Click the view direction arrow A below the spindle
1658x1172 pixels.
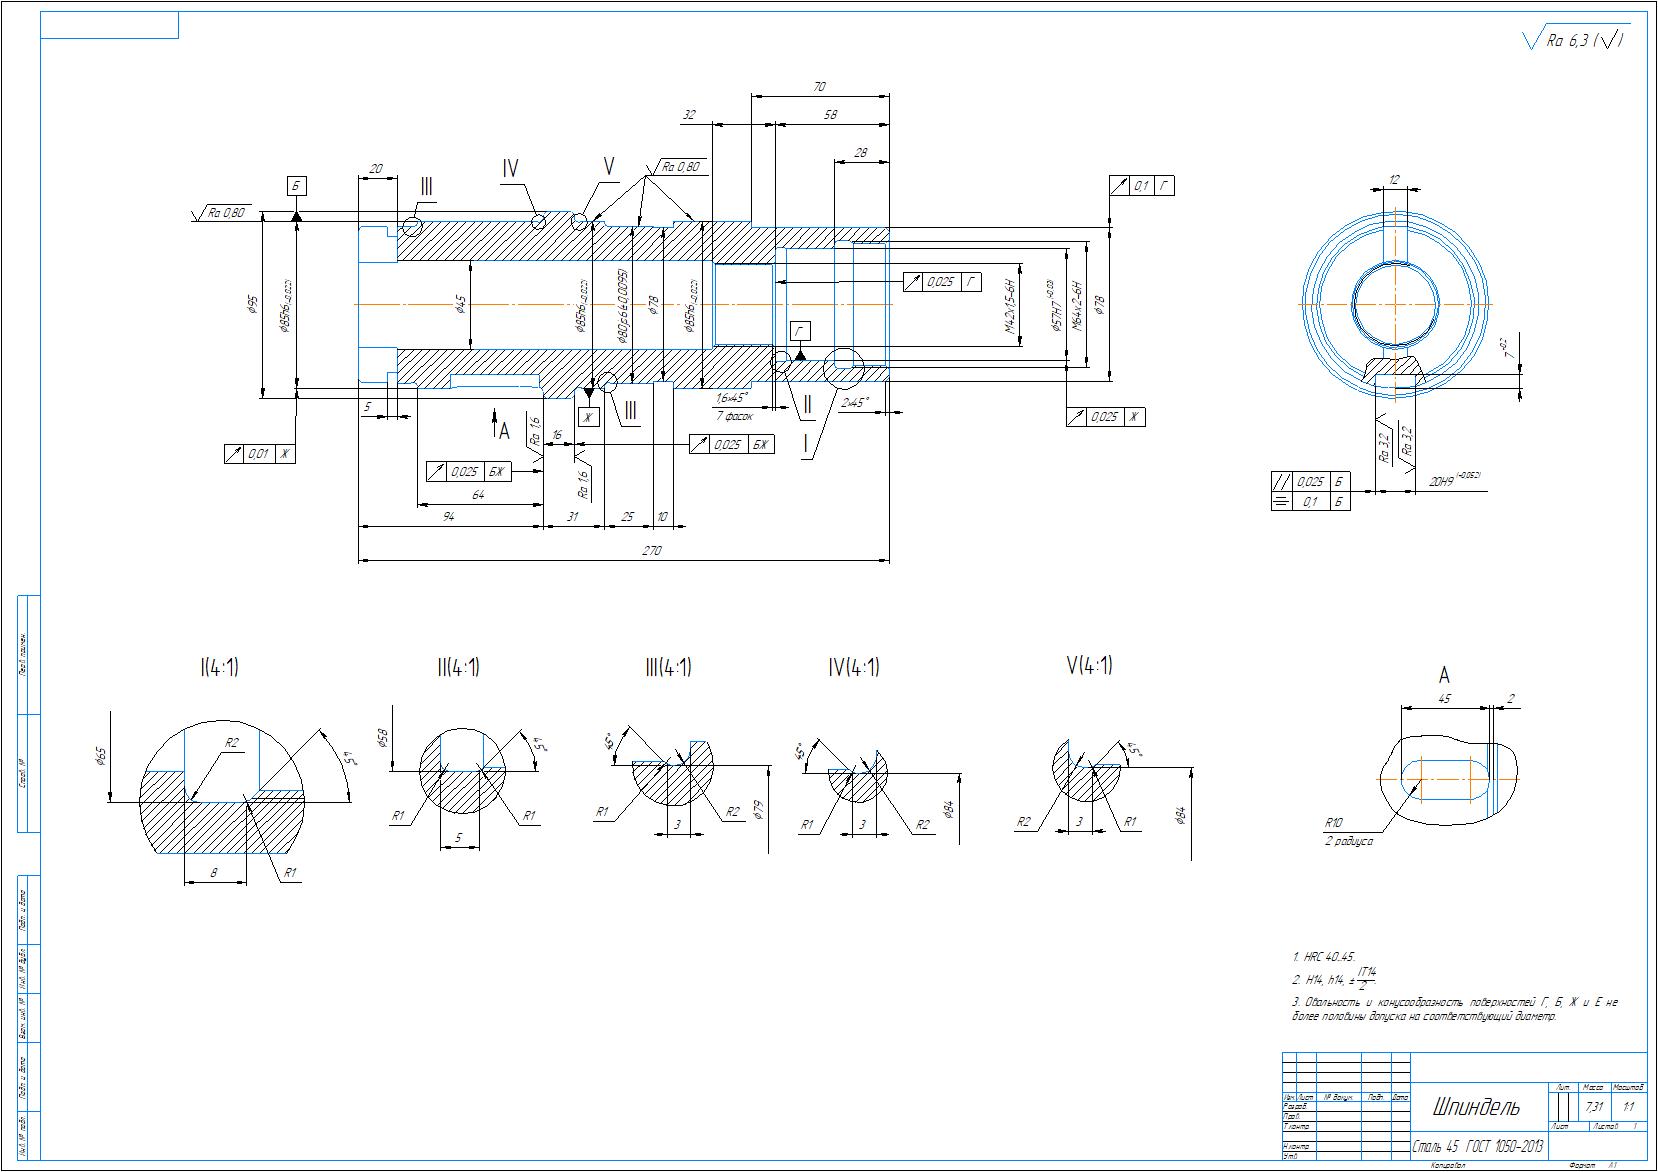point(500,428)
